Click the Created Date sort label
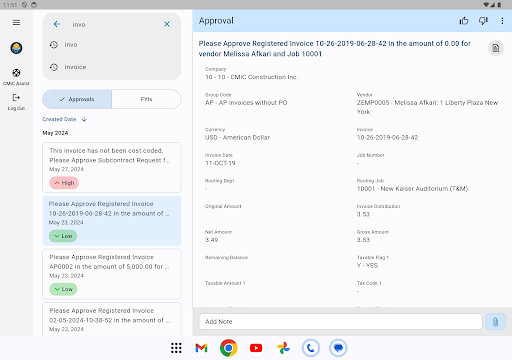 coord(59,119)
